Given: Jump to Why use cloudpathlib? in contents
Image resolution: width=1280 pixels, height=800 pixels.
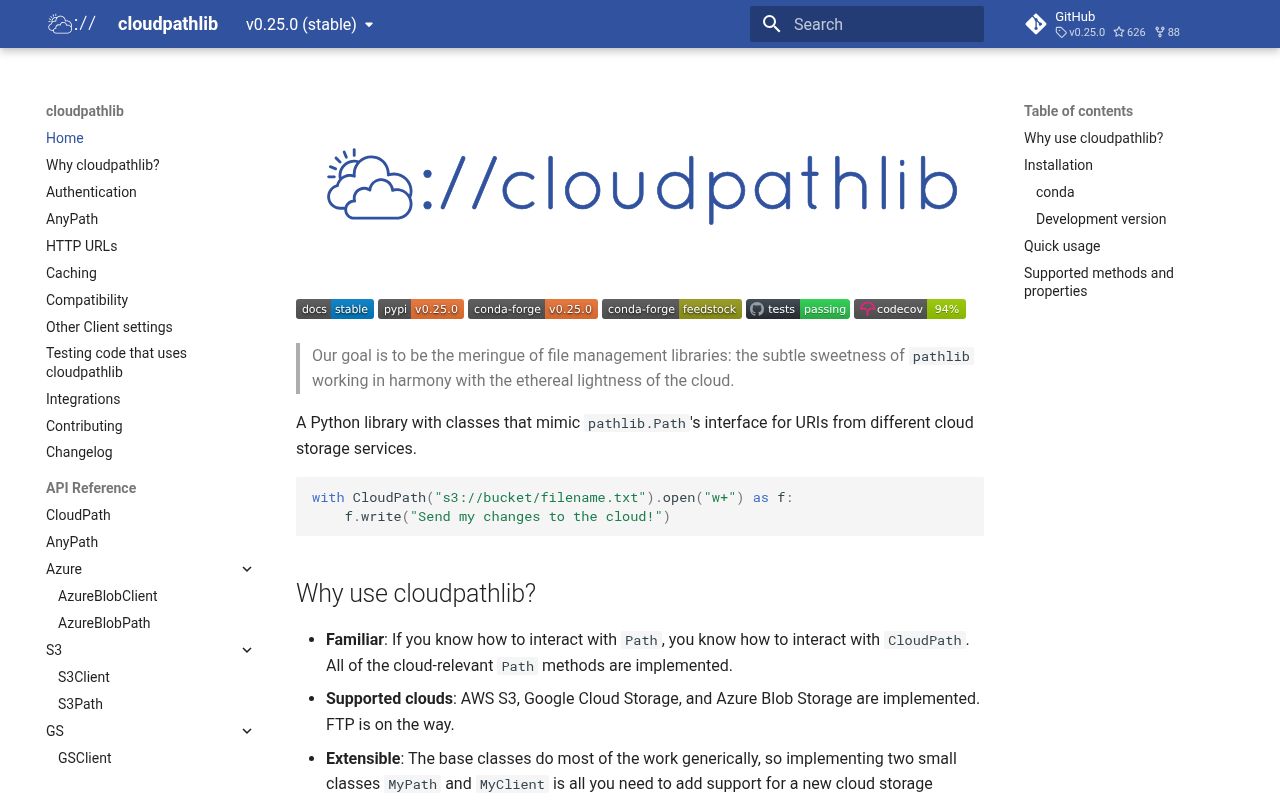Looking at the screenshot, I should click(x=1093, y=138).
